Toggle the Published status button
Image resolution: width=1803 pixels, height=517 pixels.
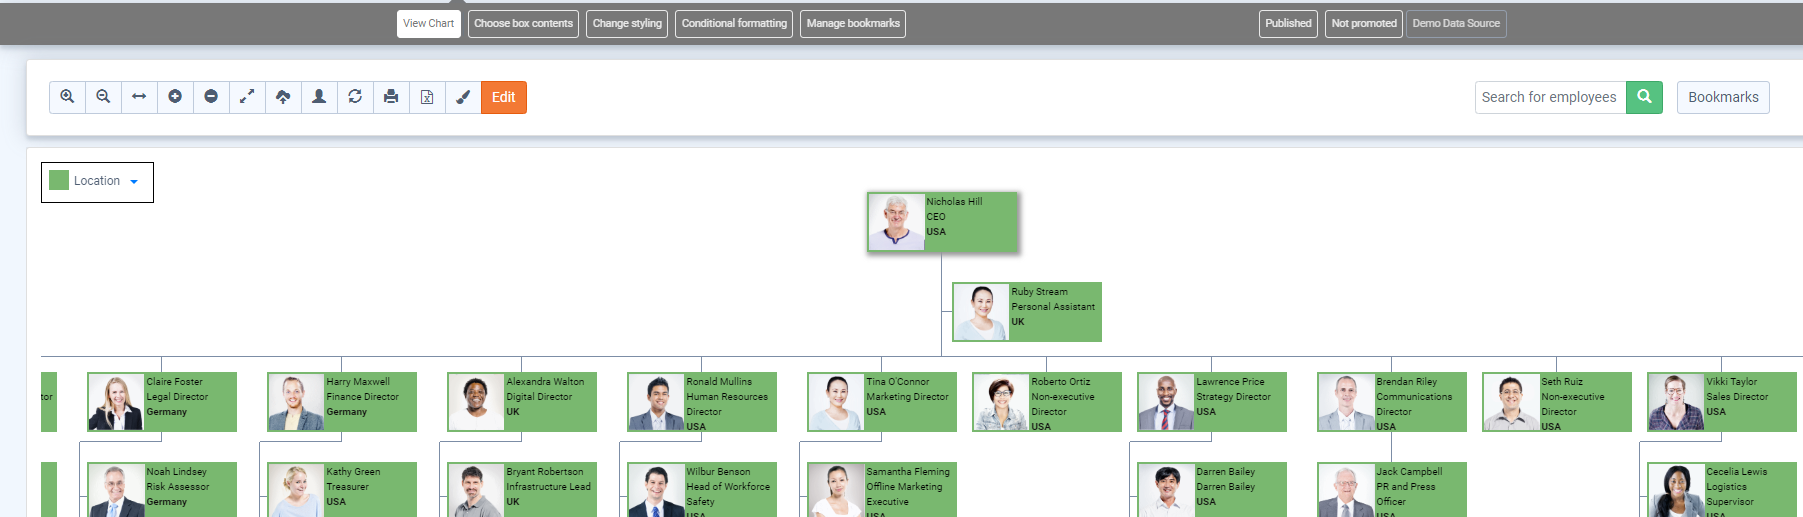(1288, 24)
